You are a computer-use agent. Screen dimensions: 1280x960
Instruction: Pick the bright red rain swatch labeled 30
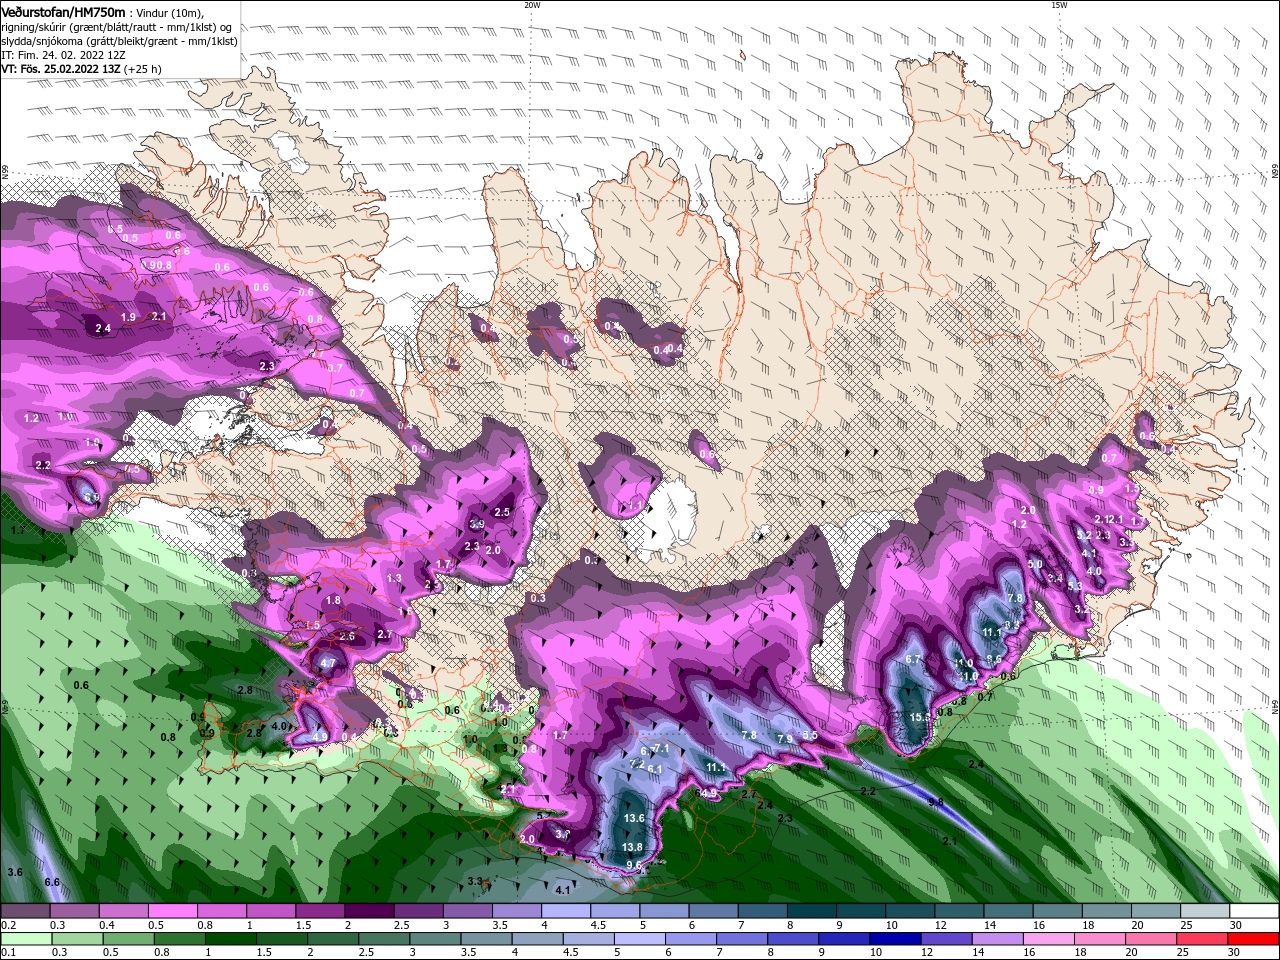1253,939
